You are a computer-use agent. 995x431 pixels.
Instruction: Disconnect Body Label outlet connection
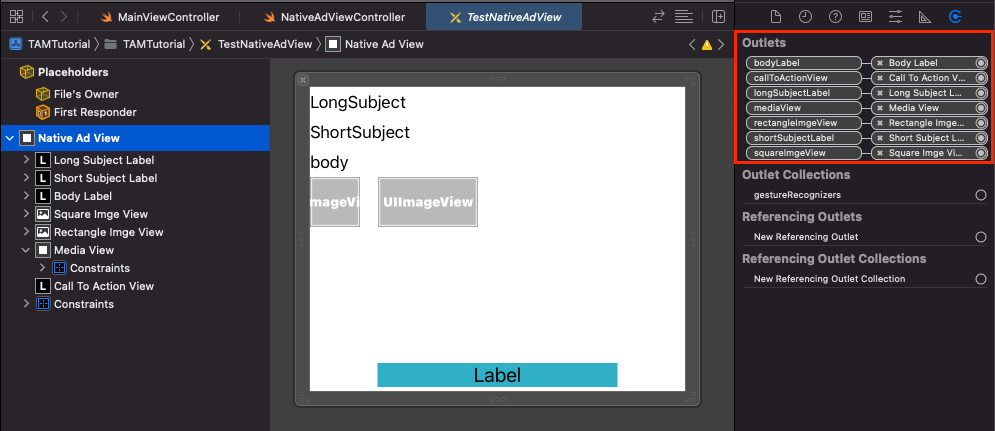coord(880,63)
